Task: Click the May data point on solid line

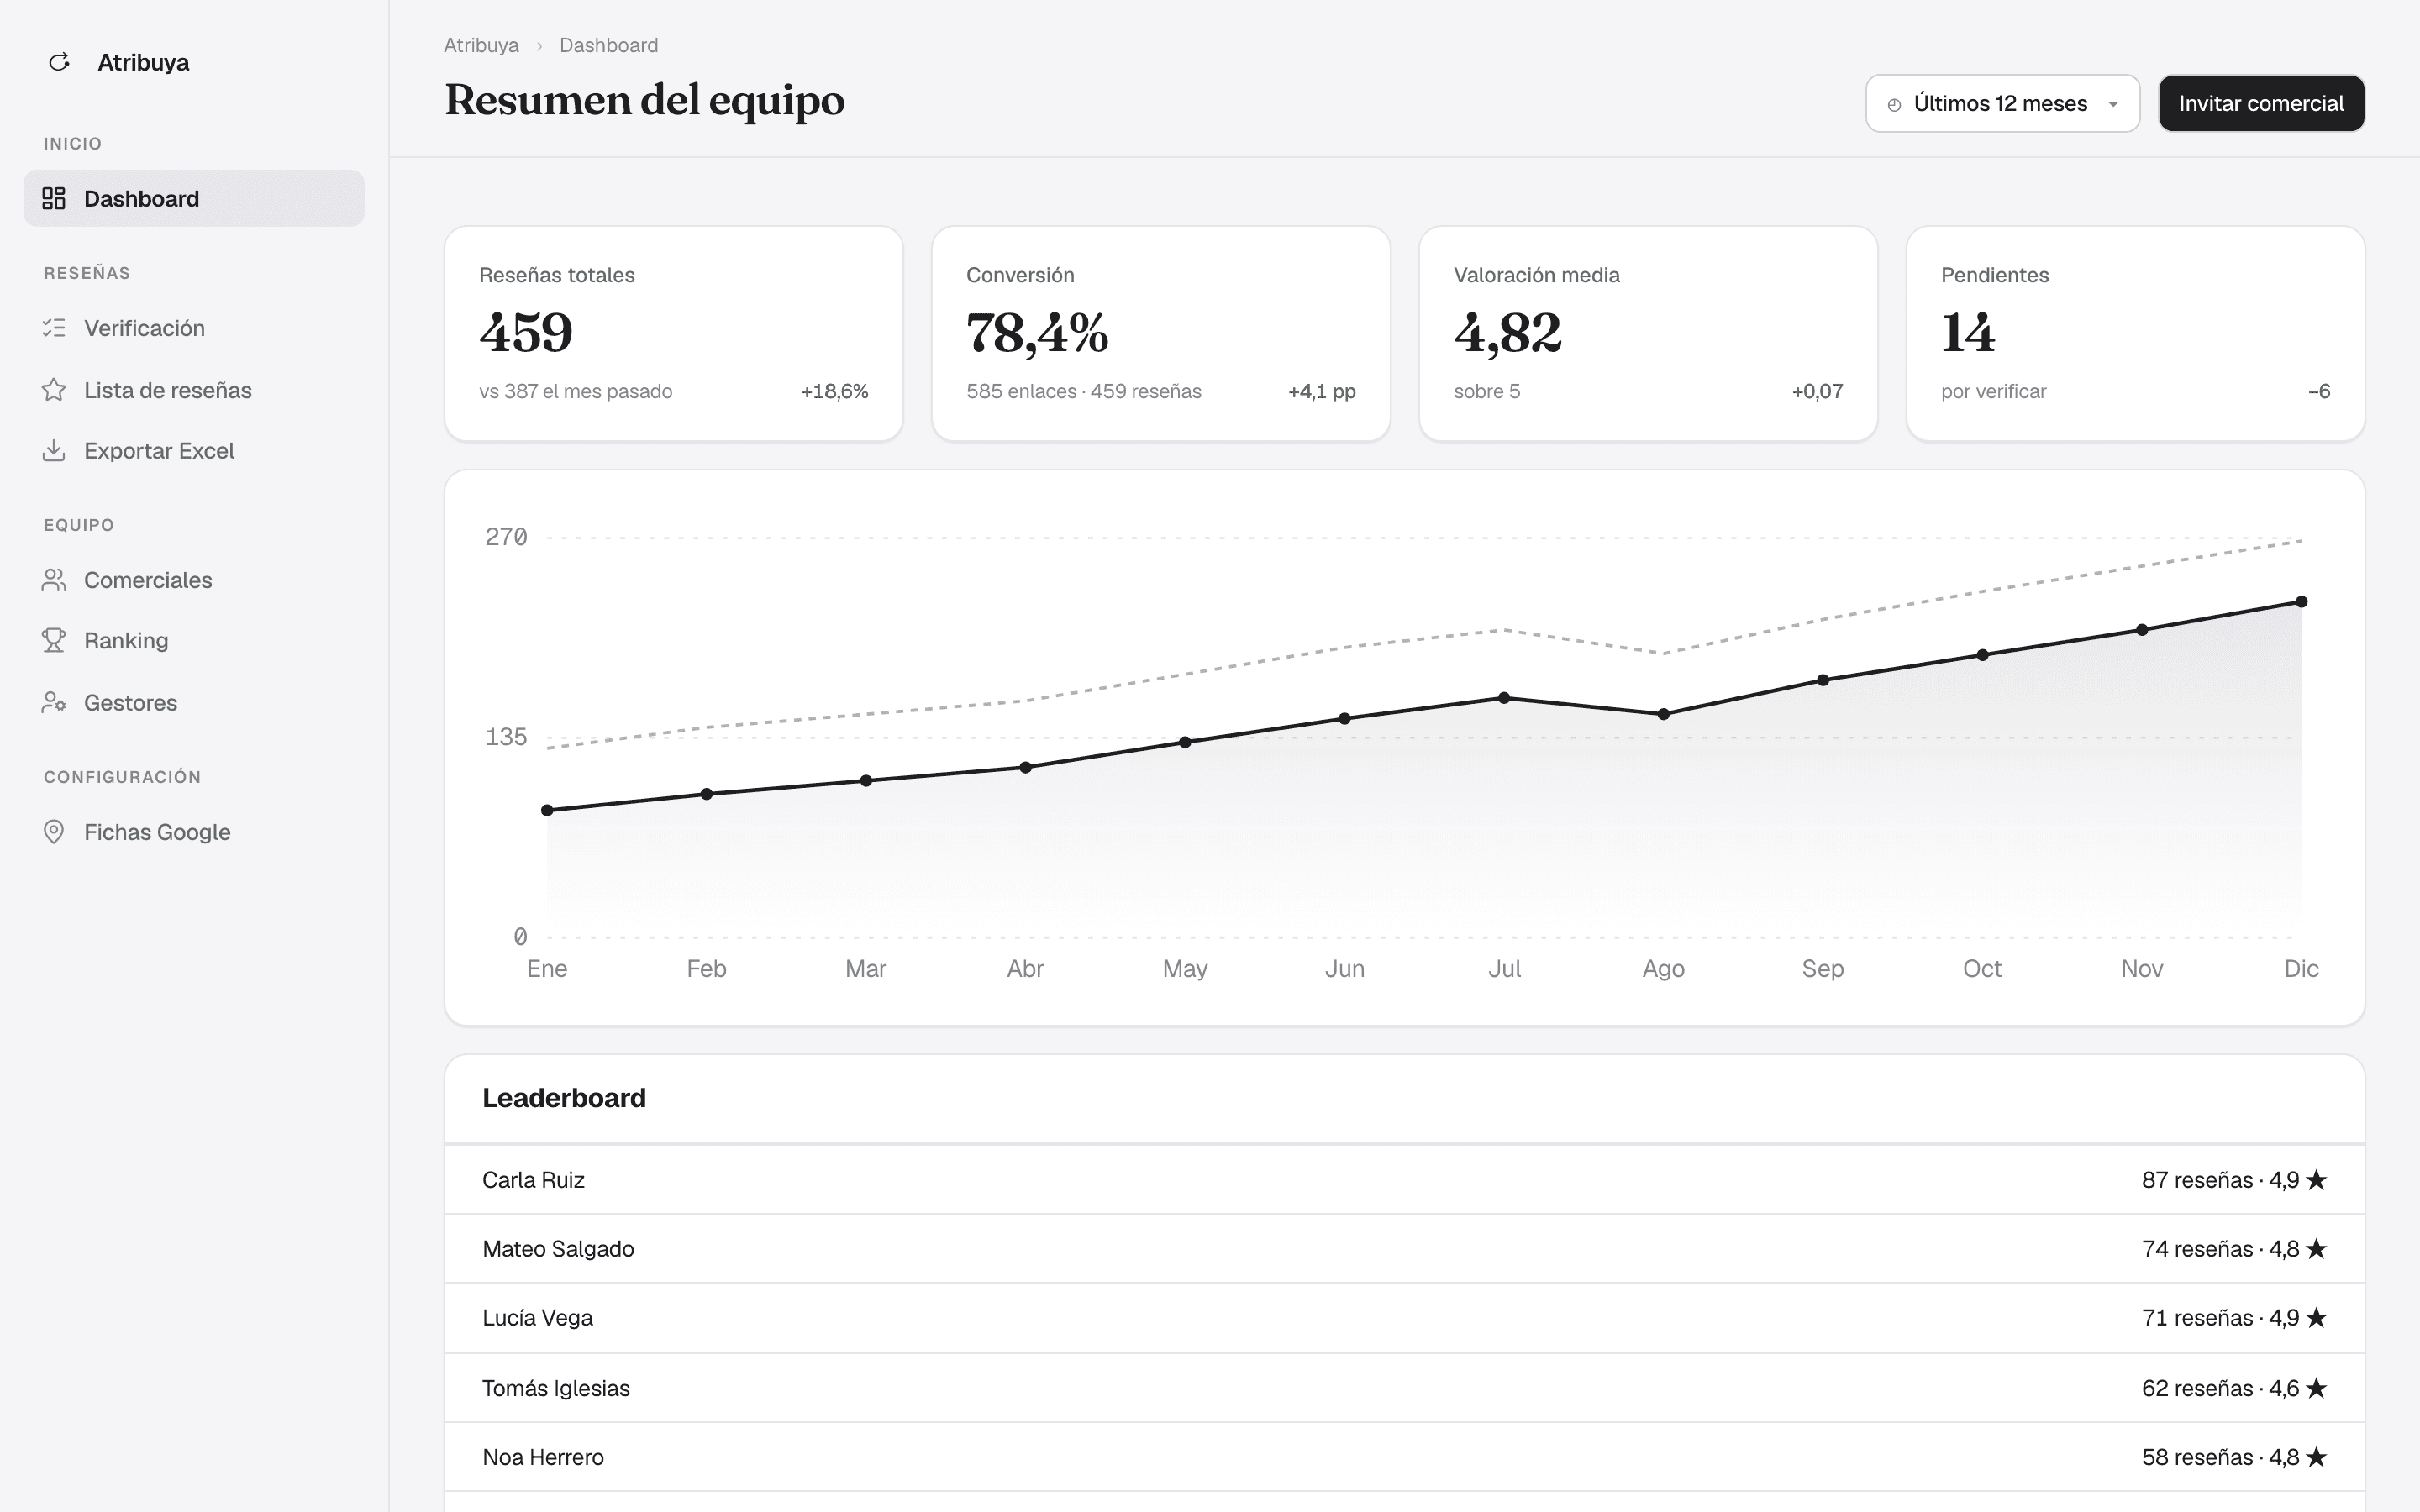Action: (x=1185, y=742)
